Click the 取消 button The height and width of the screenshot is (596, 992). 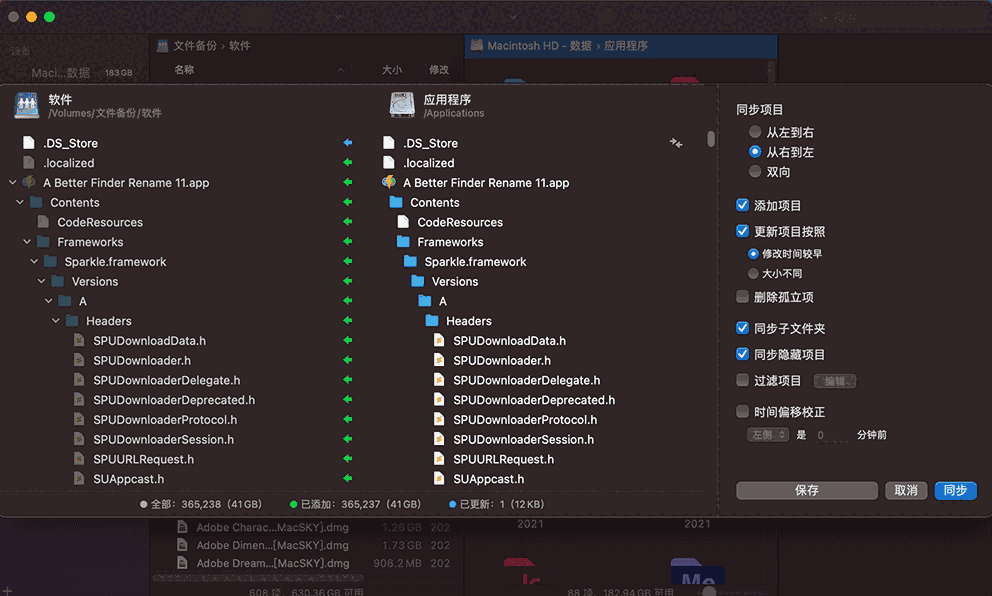pos(905,490)
